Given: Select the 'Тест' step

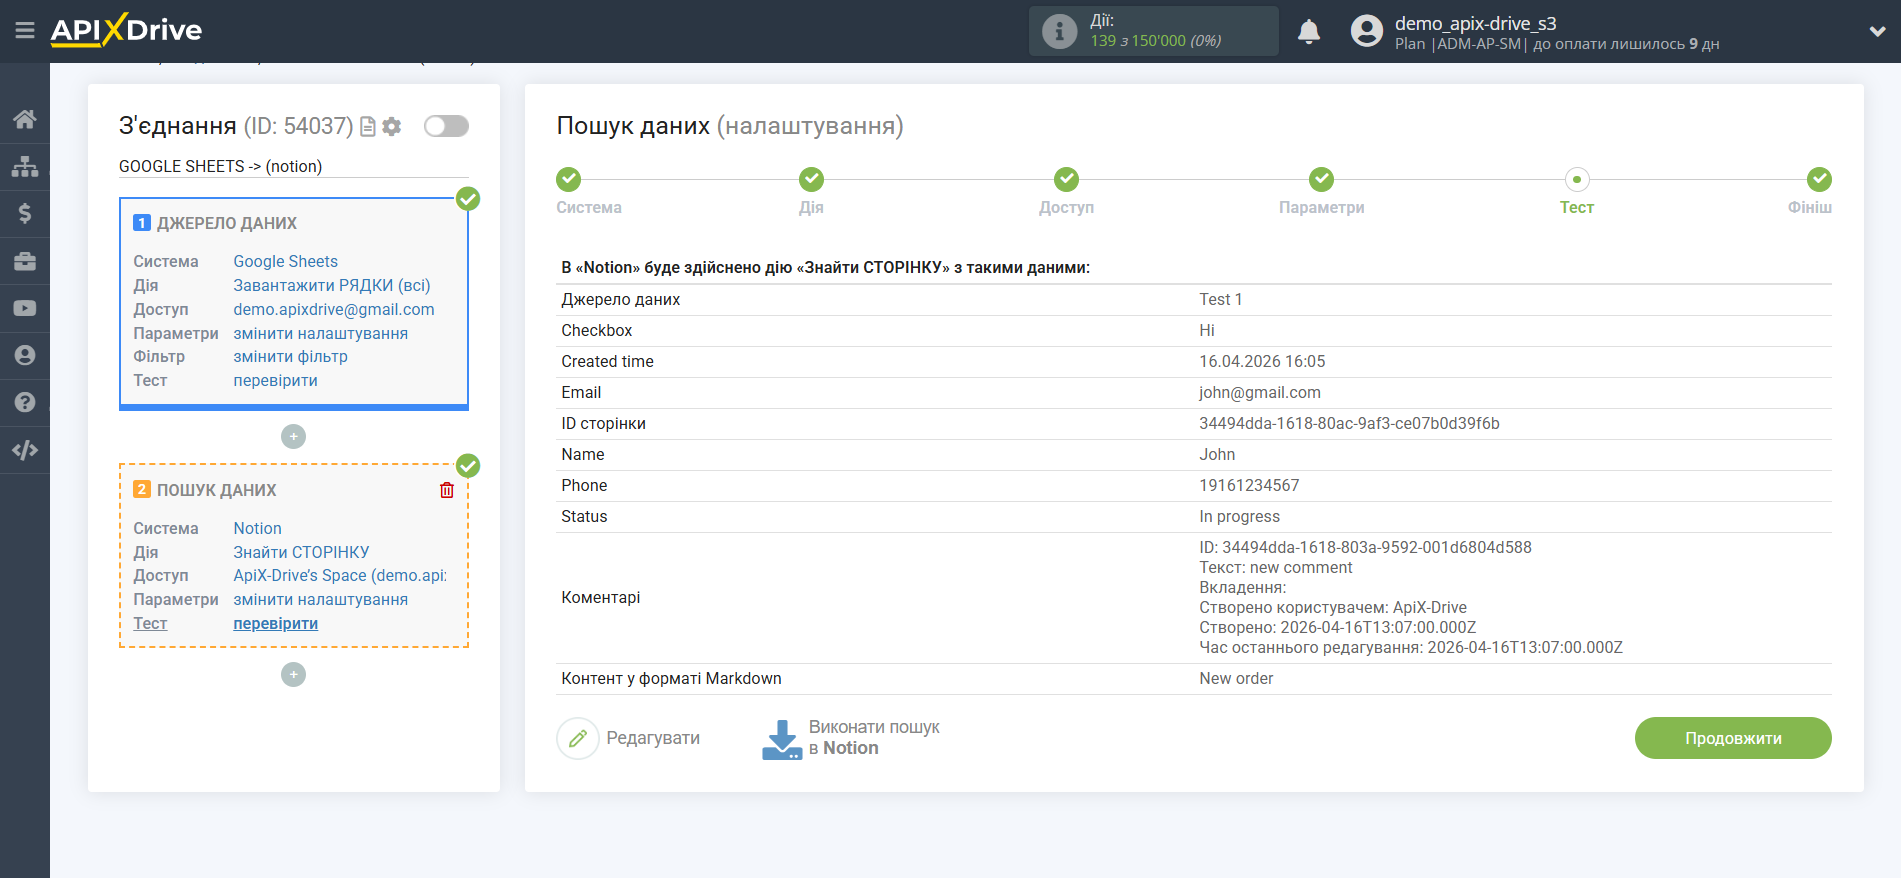Looking at the screenshot, I should 1577,179.
